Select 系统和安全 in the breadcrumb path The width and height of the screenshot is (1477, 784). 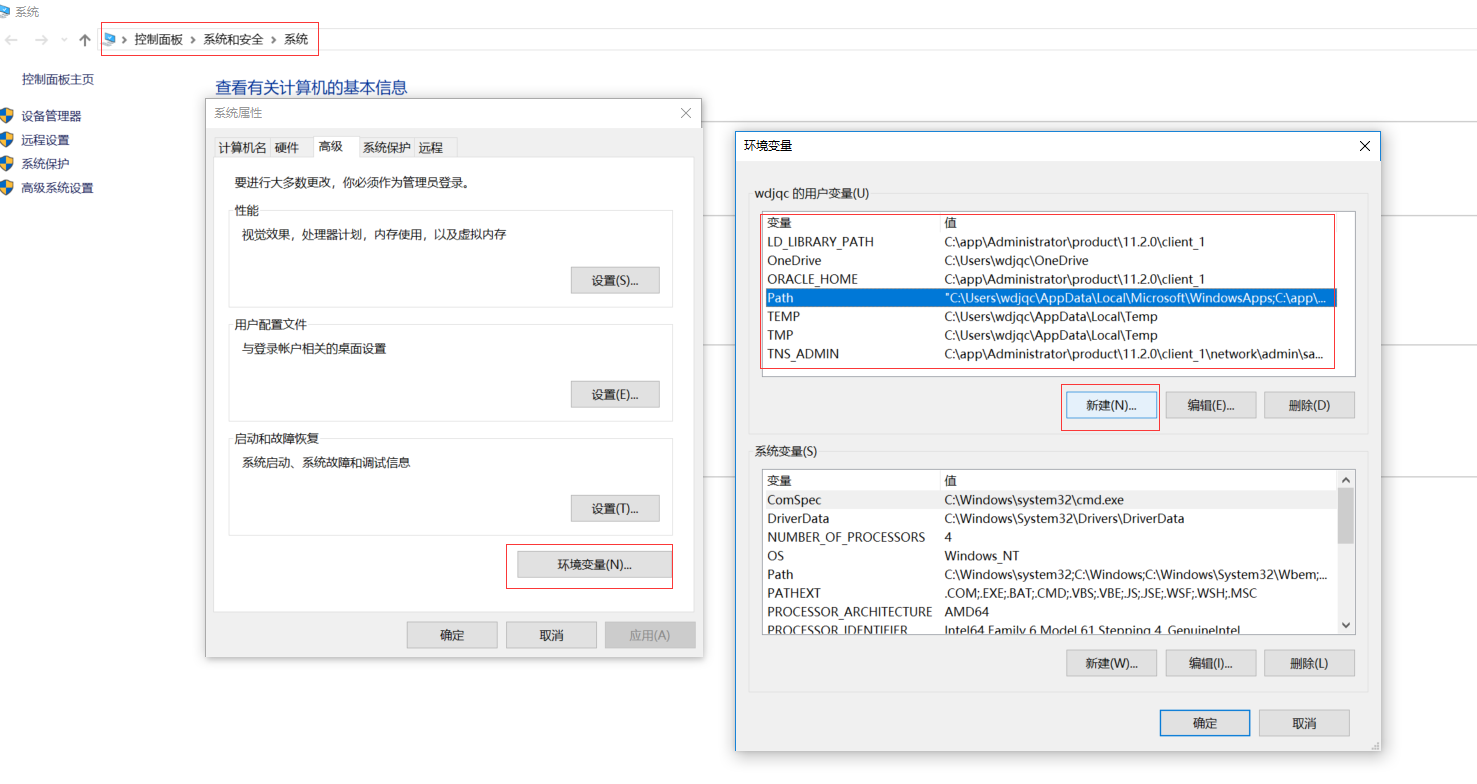pyautogui.click(x=233, y=39)
